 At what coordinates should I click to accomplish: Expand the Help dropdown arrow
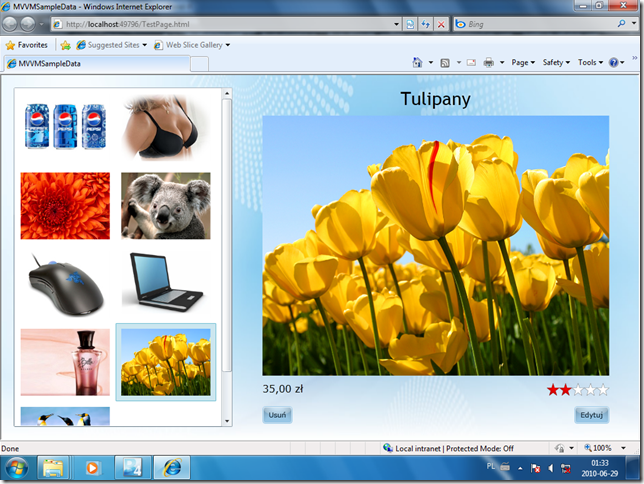tap(622, 62)
